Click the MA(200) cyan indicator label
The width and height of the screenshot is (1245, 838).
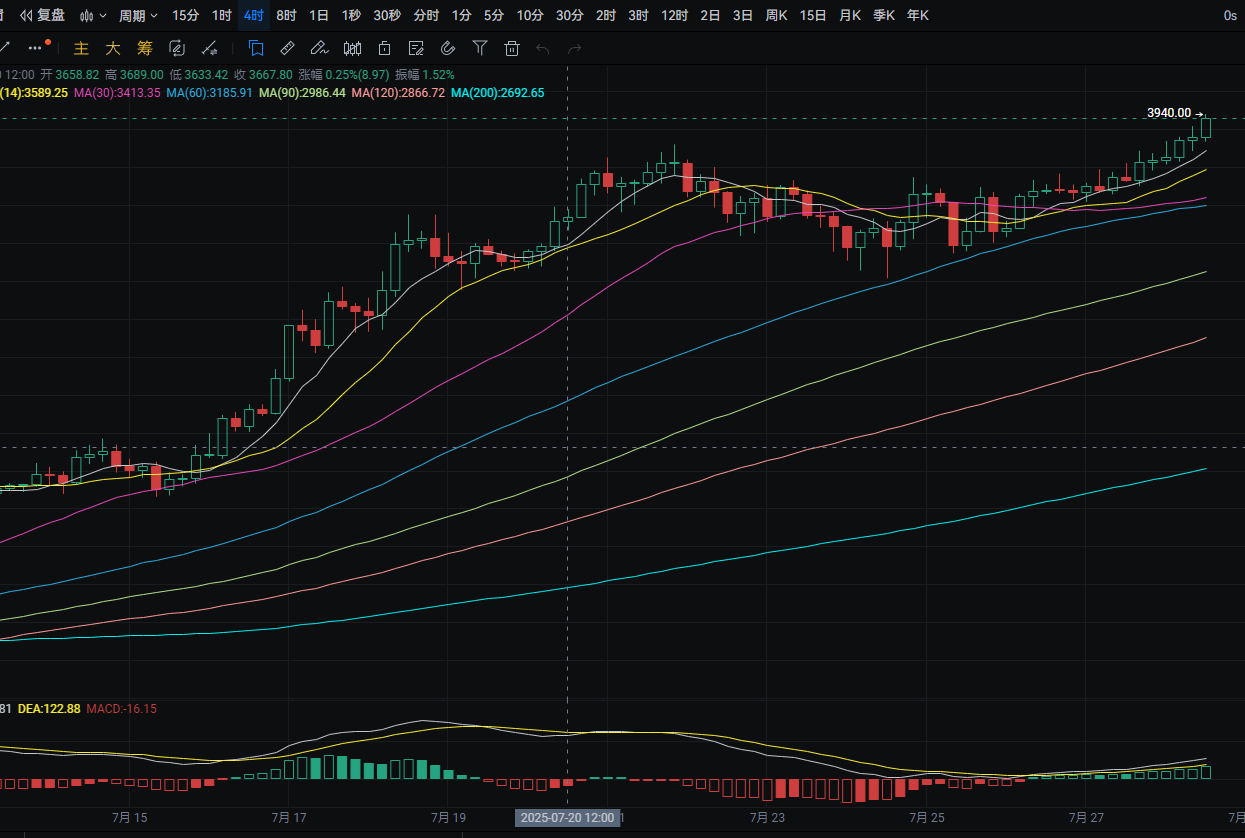tap(497, 92)
